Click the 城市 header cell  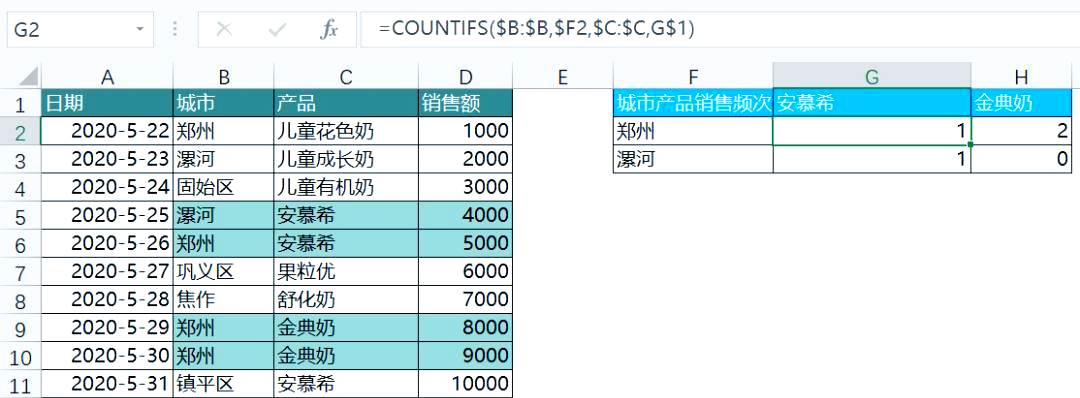pos(223,104)
